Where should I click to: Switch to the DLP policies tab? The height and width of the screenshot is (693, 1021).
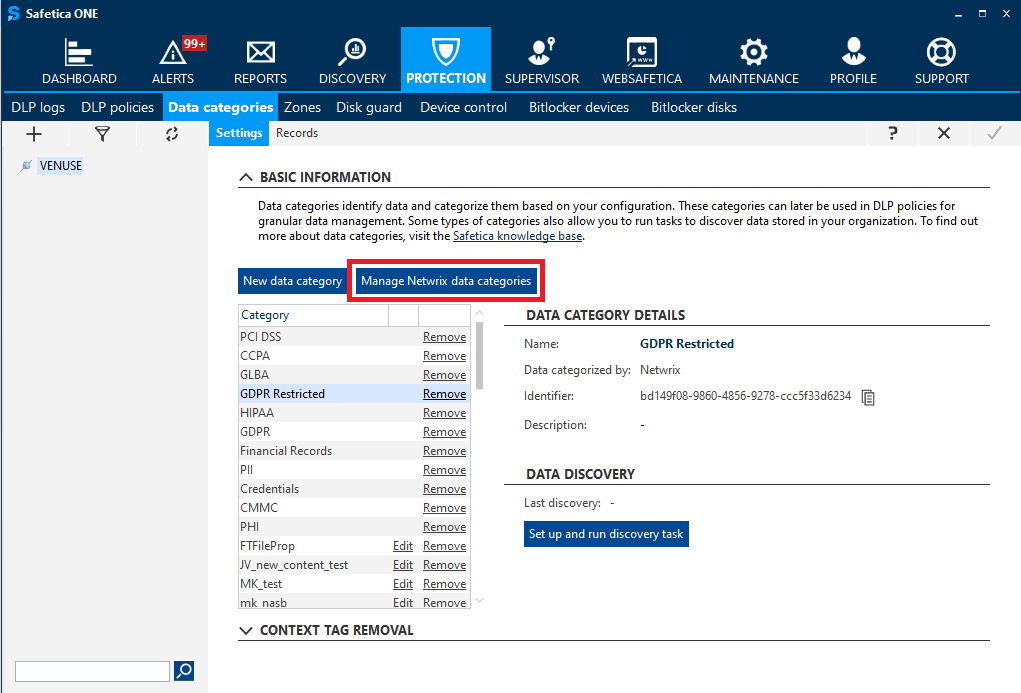click(x=118, y=107)
